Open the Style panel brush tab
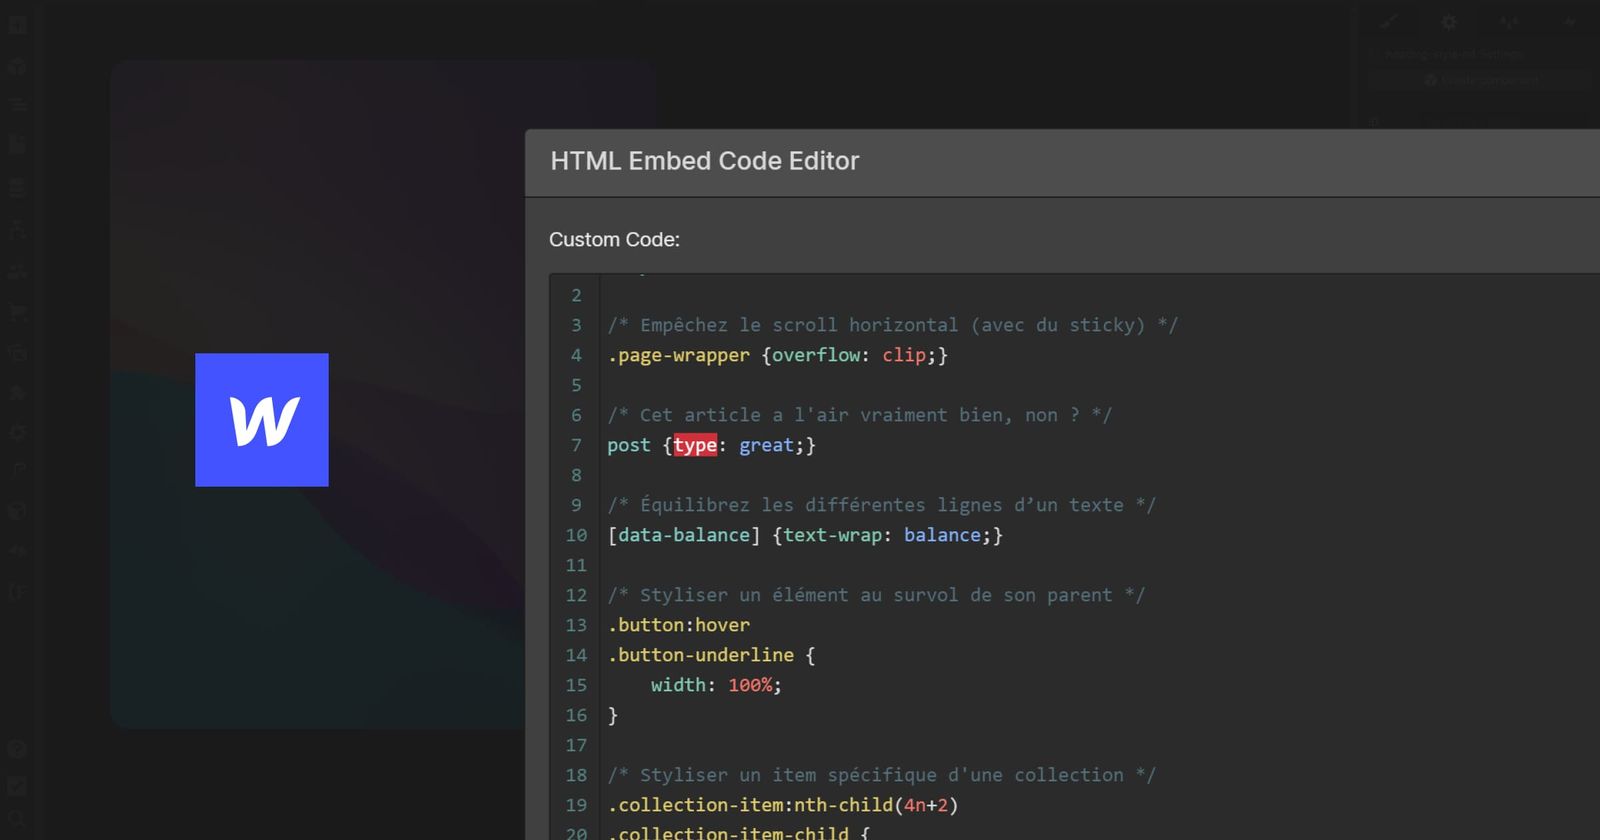This screenshot has height=840, width=1600. [x=1388, y=22]
